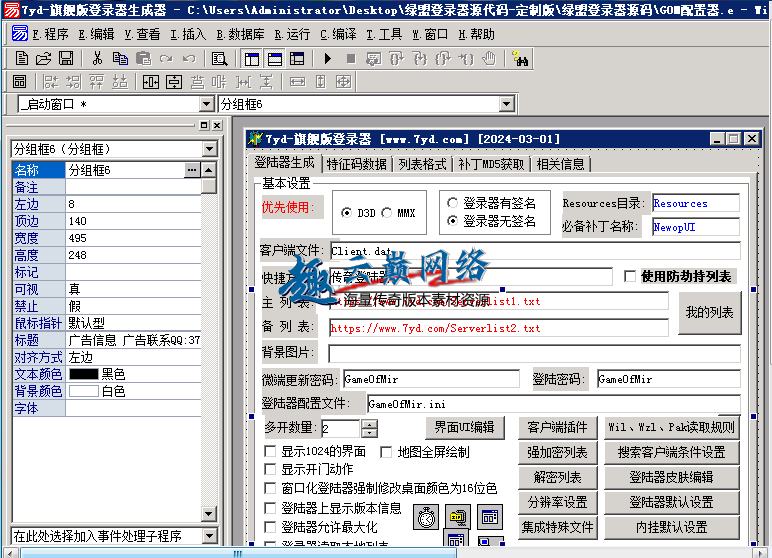
Task: Click the black 文本颜色 color swatch
Action: (83, 374)
